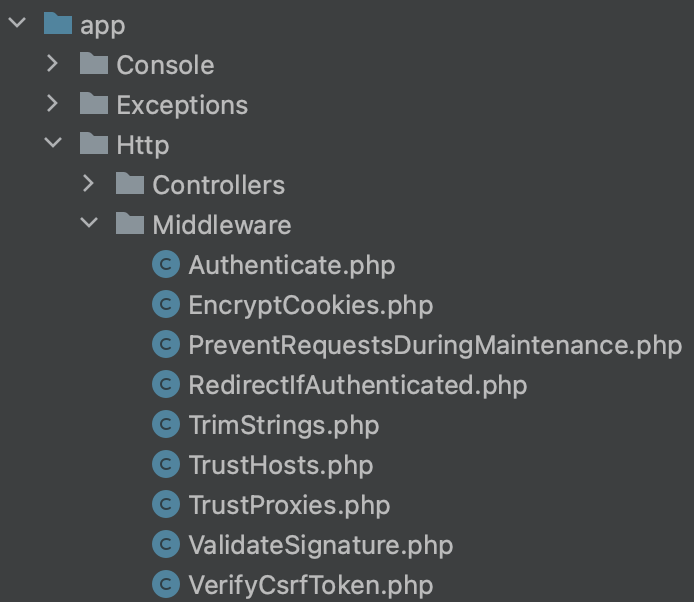Collapse the Http folder chevron
Screen dimensions: 694x602
53,144
